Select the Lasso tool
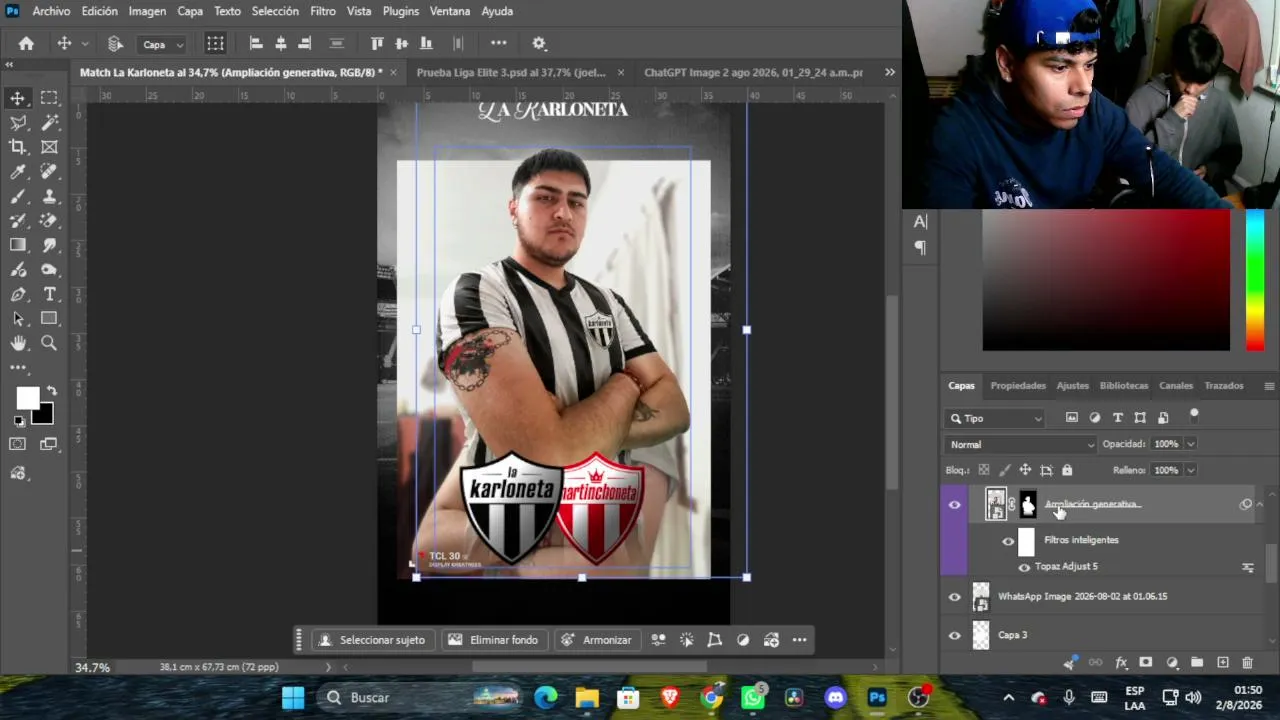The width and height of the screenshot is (1280, 720). pyautogui.click(x=18, y=122)
